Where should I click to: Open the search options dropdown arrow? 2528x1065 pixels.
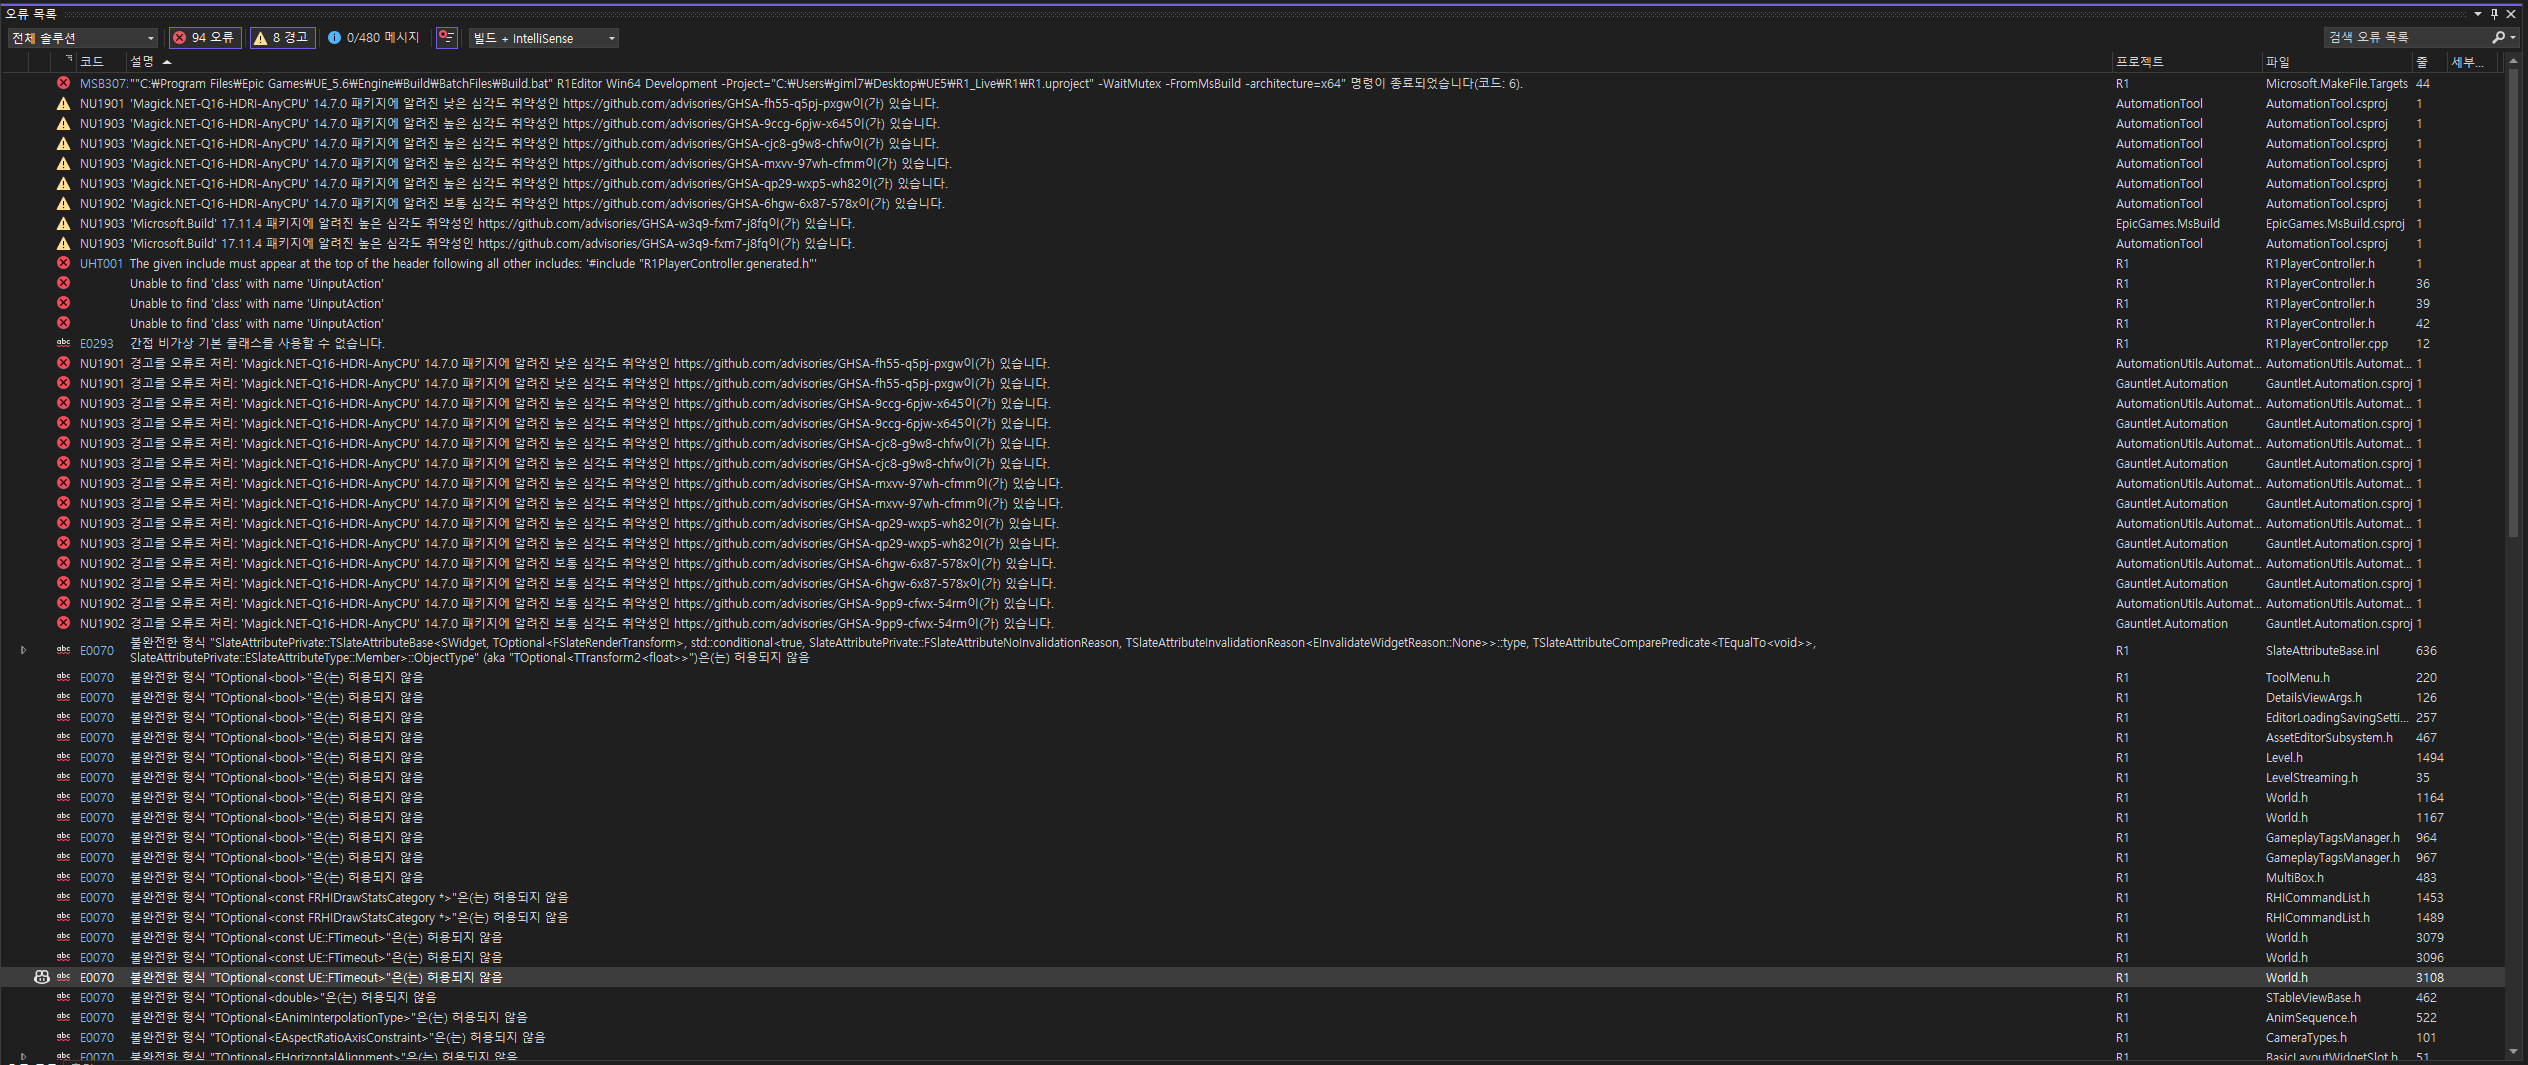click(x=2513, y=37)
